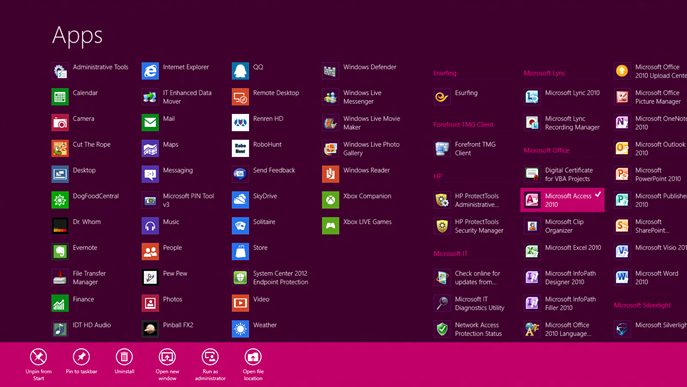
Task: Open the Microsoft Excel 2010 icon
Action: point(532,252)
